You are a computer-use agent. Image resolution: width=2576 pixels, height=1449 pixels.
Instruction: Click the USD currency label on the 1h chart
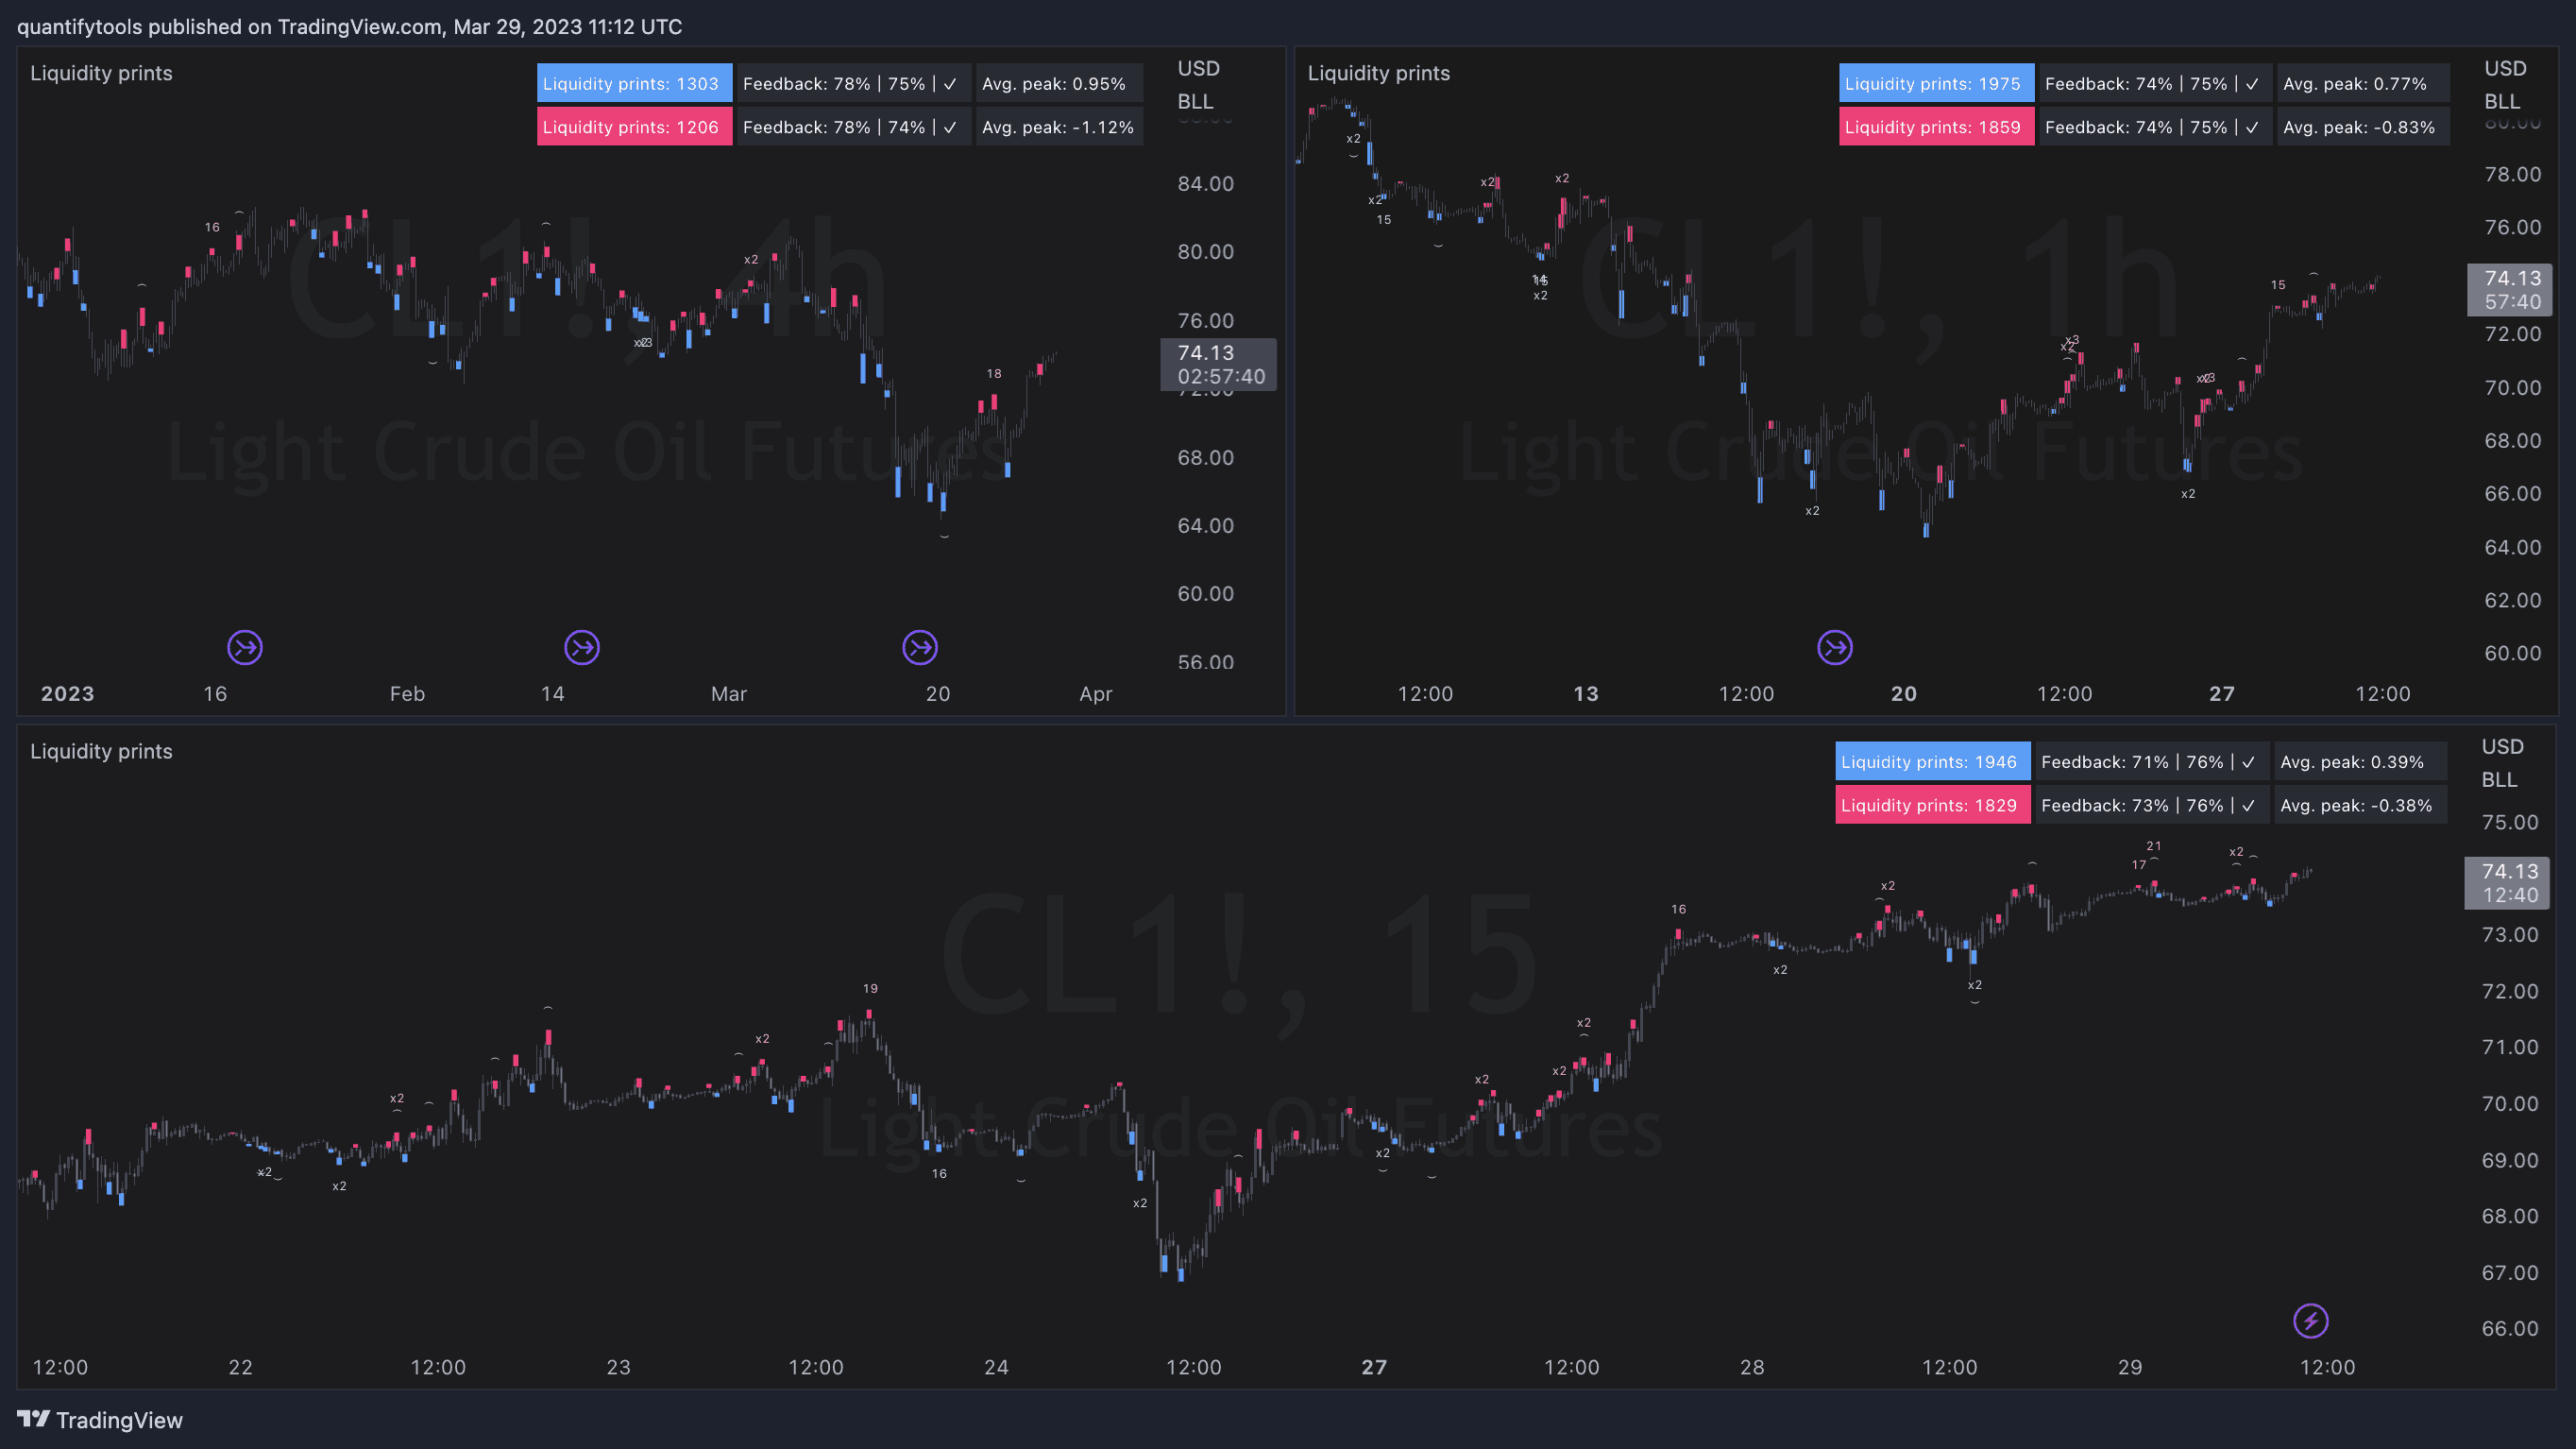coord(2505,68)
